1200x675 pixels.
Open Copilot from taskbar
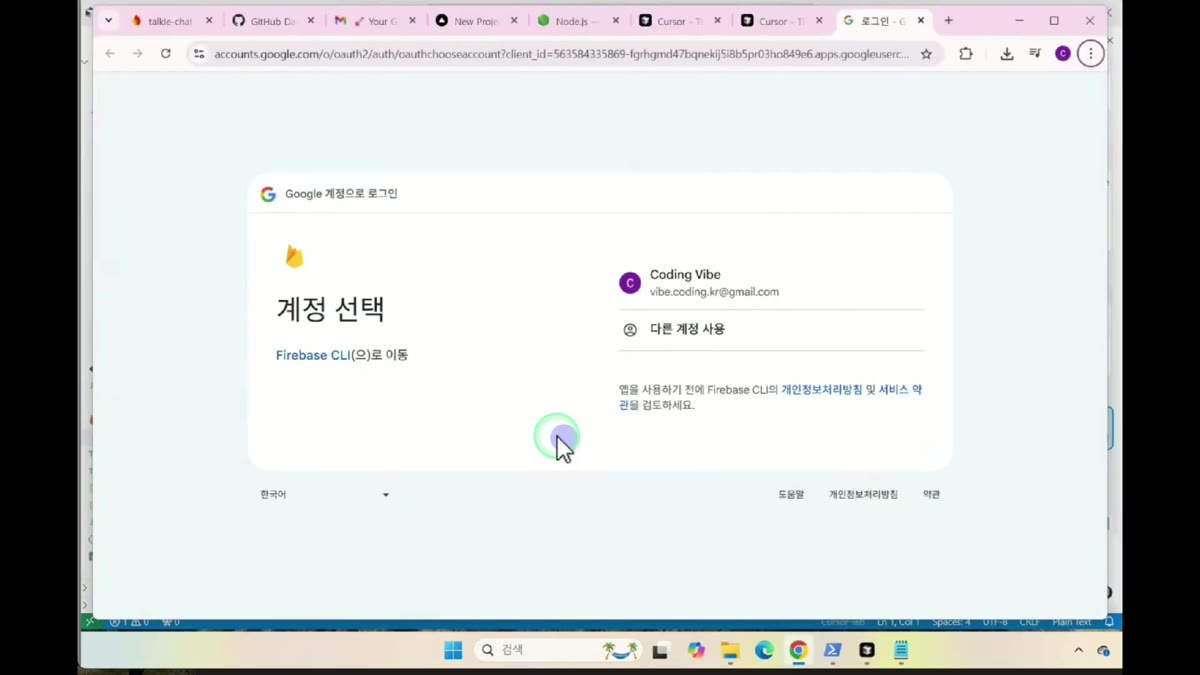[x=697, y=651]
